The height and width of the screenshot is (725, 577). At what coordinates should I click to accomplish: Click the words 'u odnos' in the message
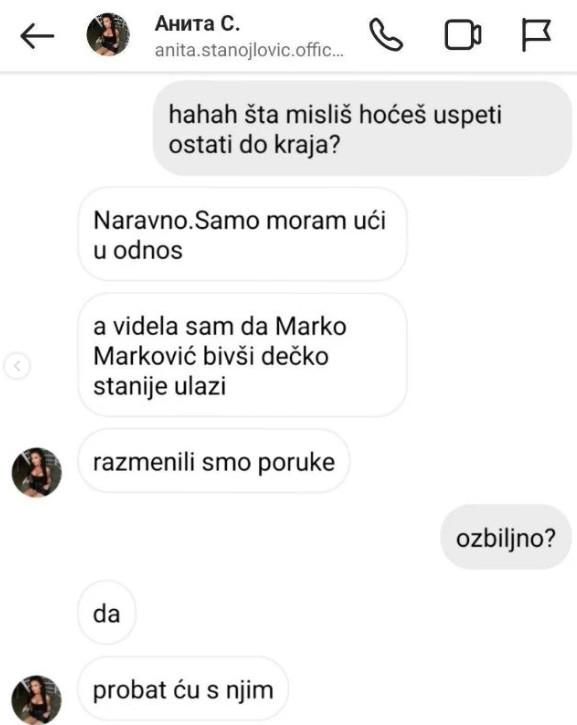click(x=138, y=250)
